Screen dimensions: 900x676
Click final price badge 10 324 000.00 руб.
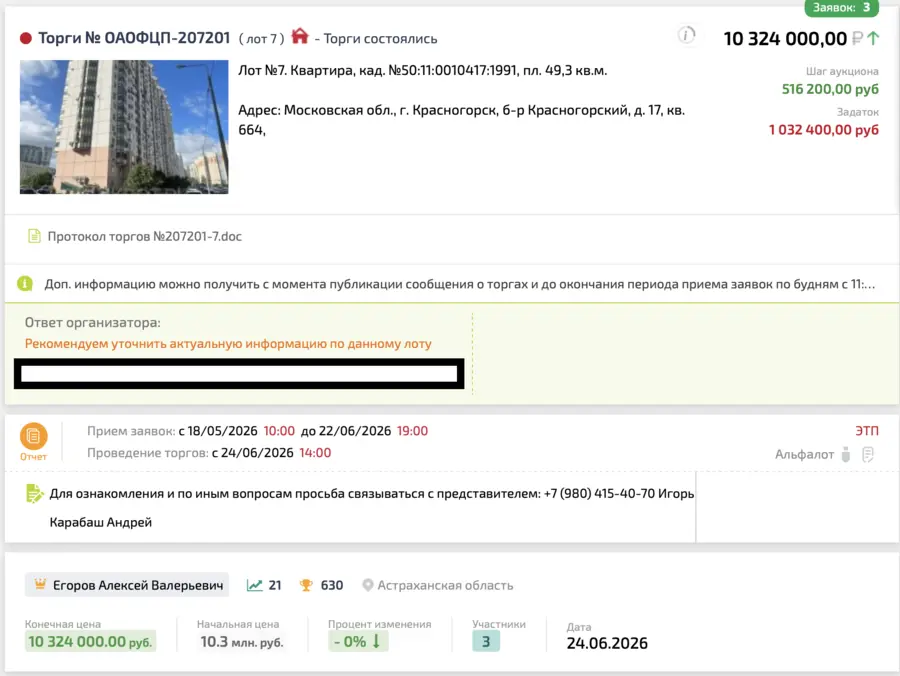91,642
